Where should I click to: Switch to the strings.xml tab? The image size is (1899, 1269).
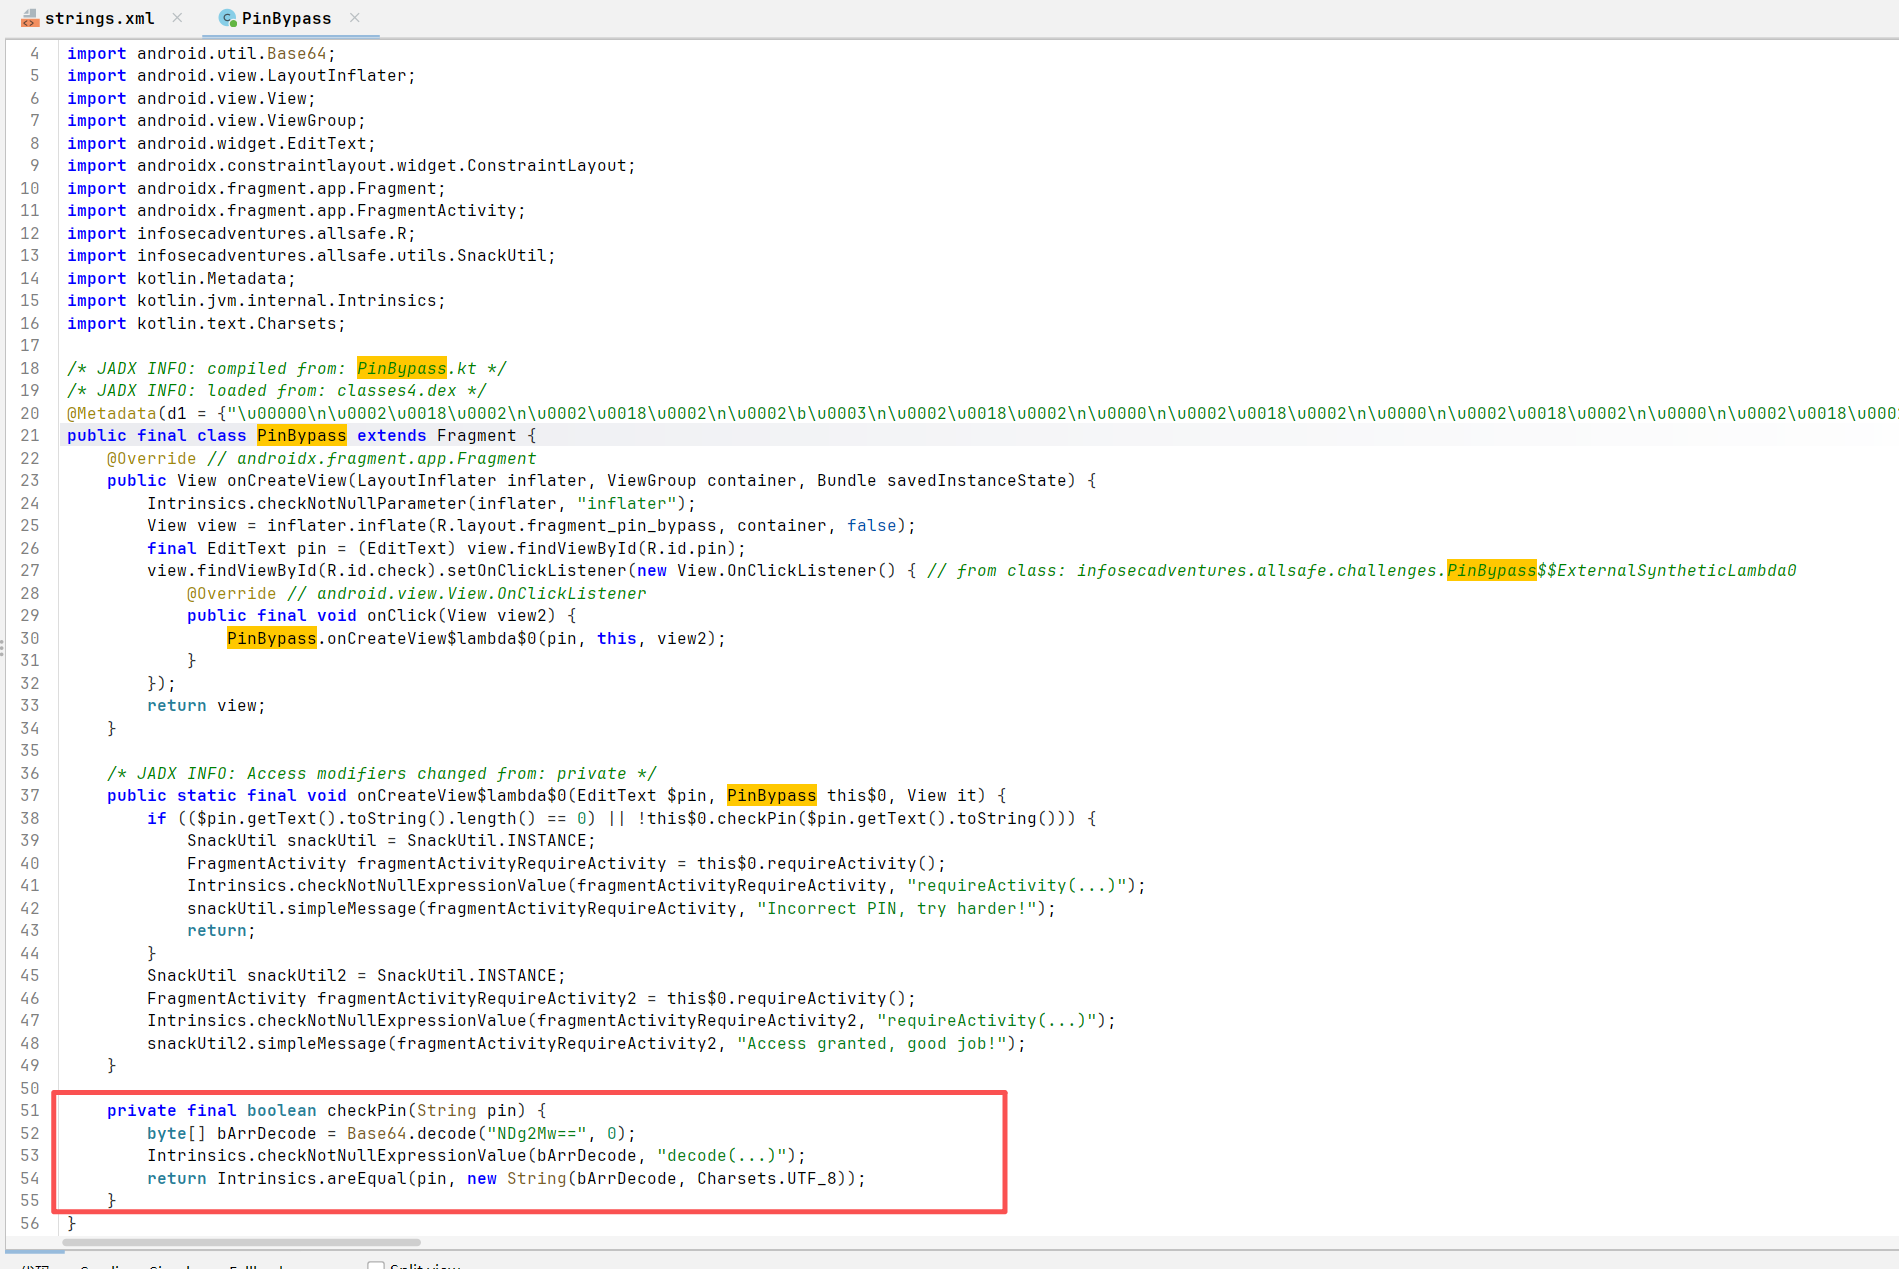[99, 18]
